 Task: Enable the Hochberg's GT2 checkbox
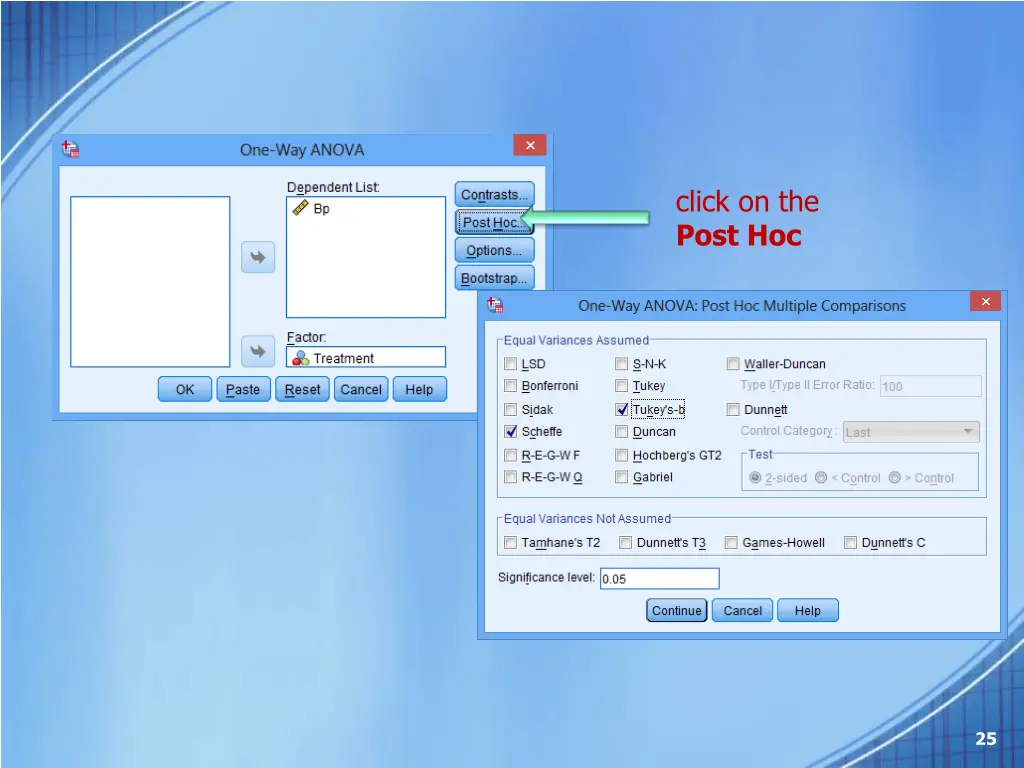pyautogui.click(x=622, y=455)
